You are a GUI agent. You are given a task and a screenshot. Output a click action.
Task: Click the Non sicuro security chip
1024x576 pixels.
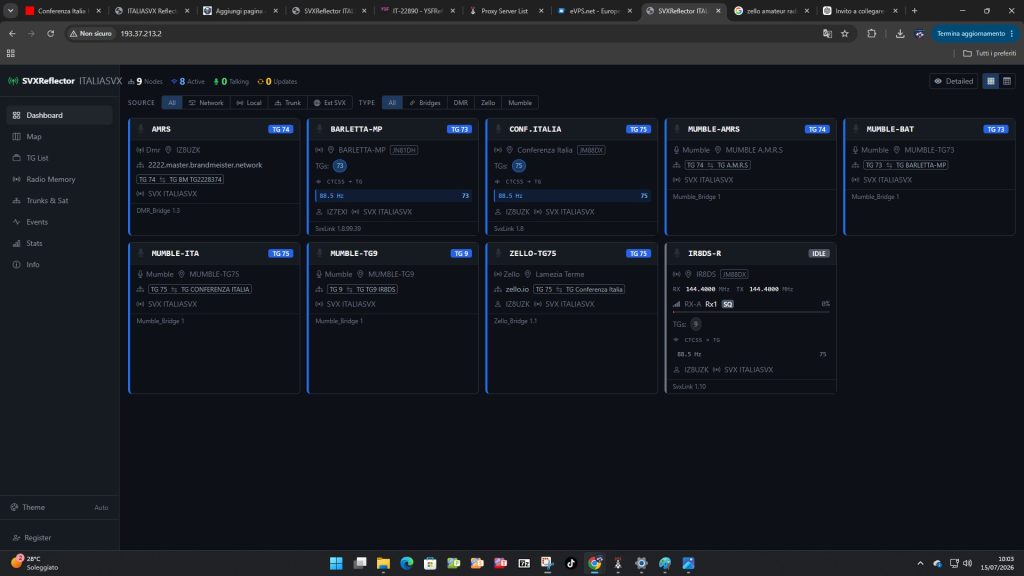pyautogui.click(x=91, y=33)
